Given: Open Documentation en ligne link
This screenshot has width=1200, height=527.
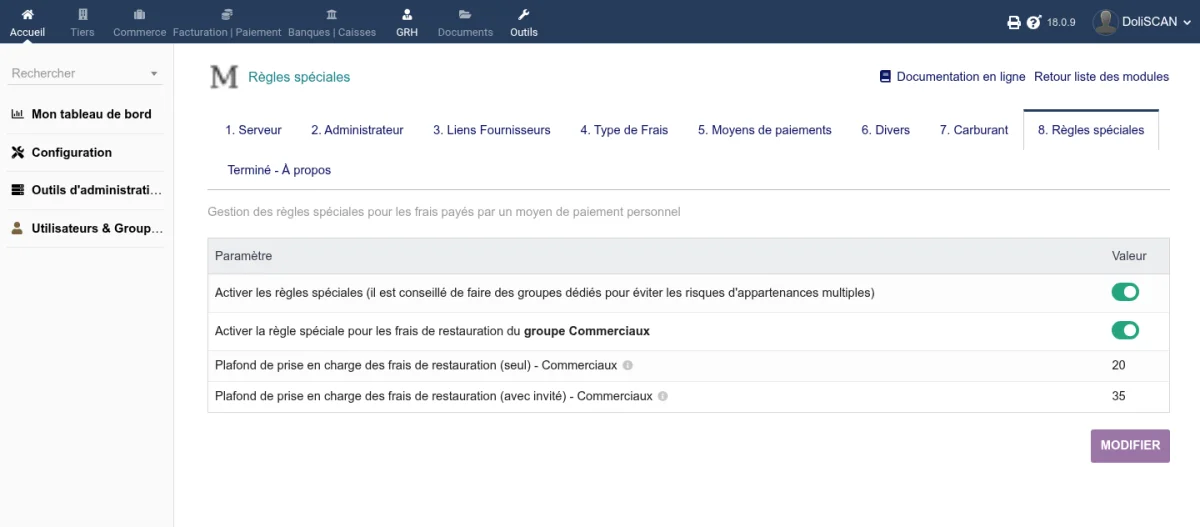Looking at the screenshot, I should (x=961, y=77).
